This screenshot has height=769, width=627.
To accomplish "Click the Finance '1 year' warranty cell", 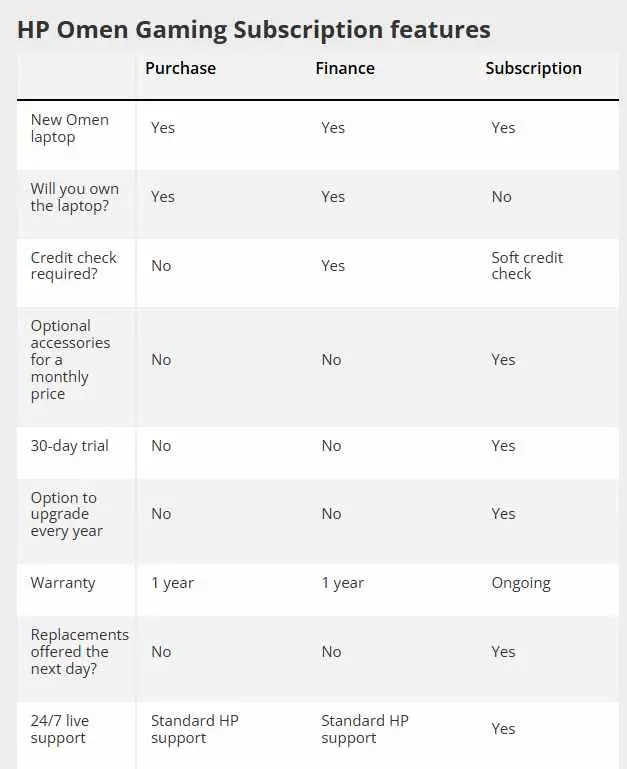I will 343,583.
